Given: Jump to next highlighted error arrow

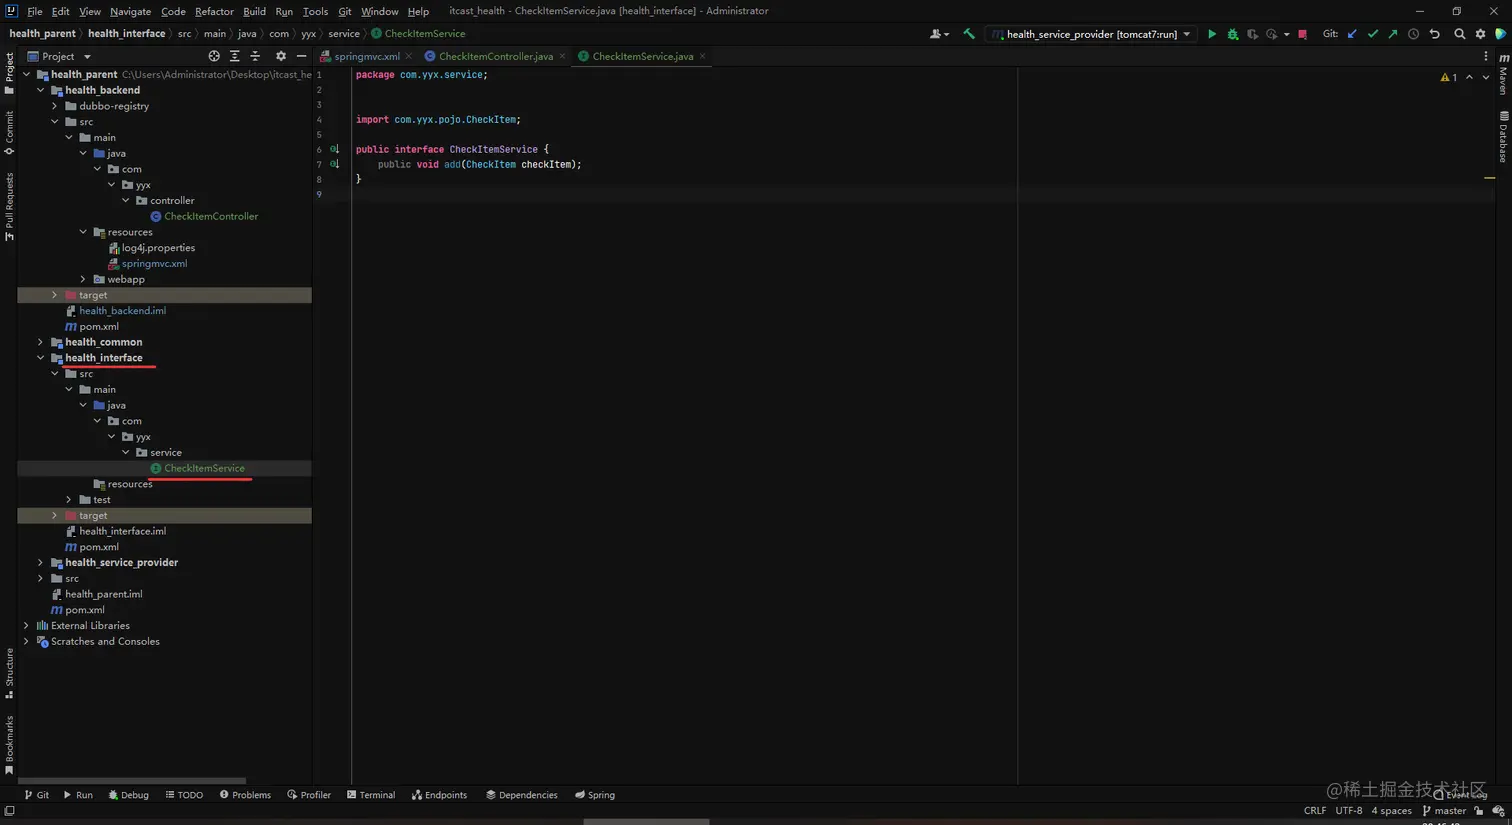Looking at the screenshot, I should coord(1485,77).
